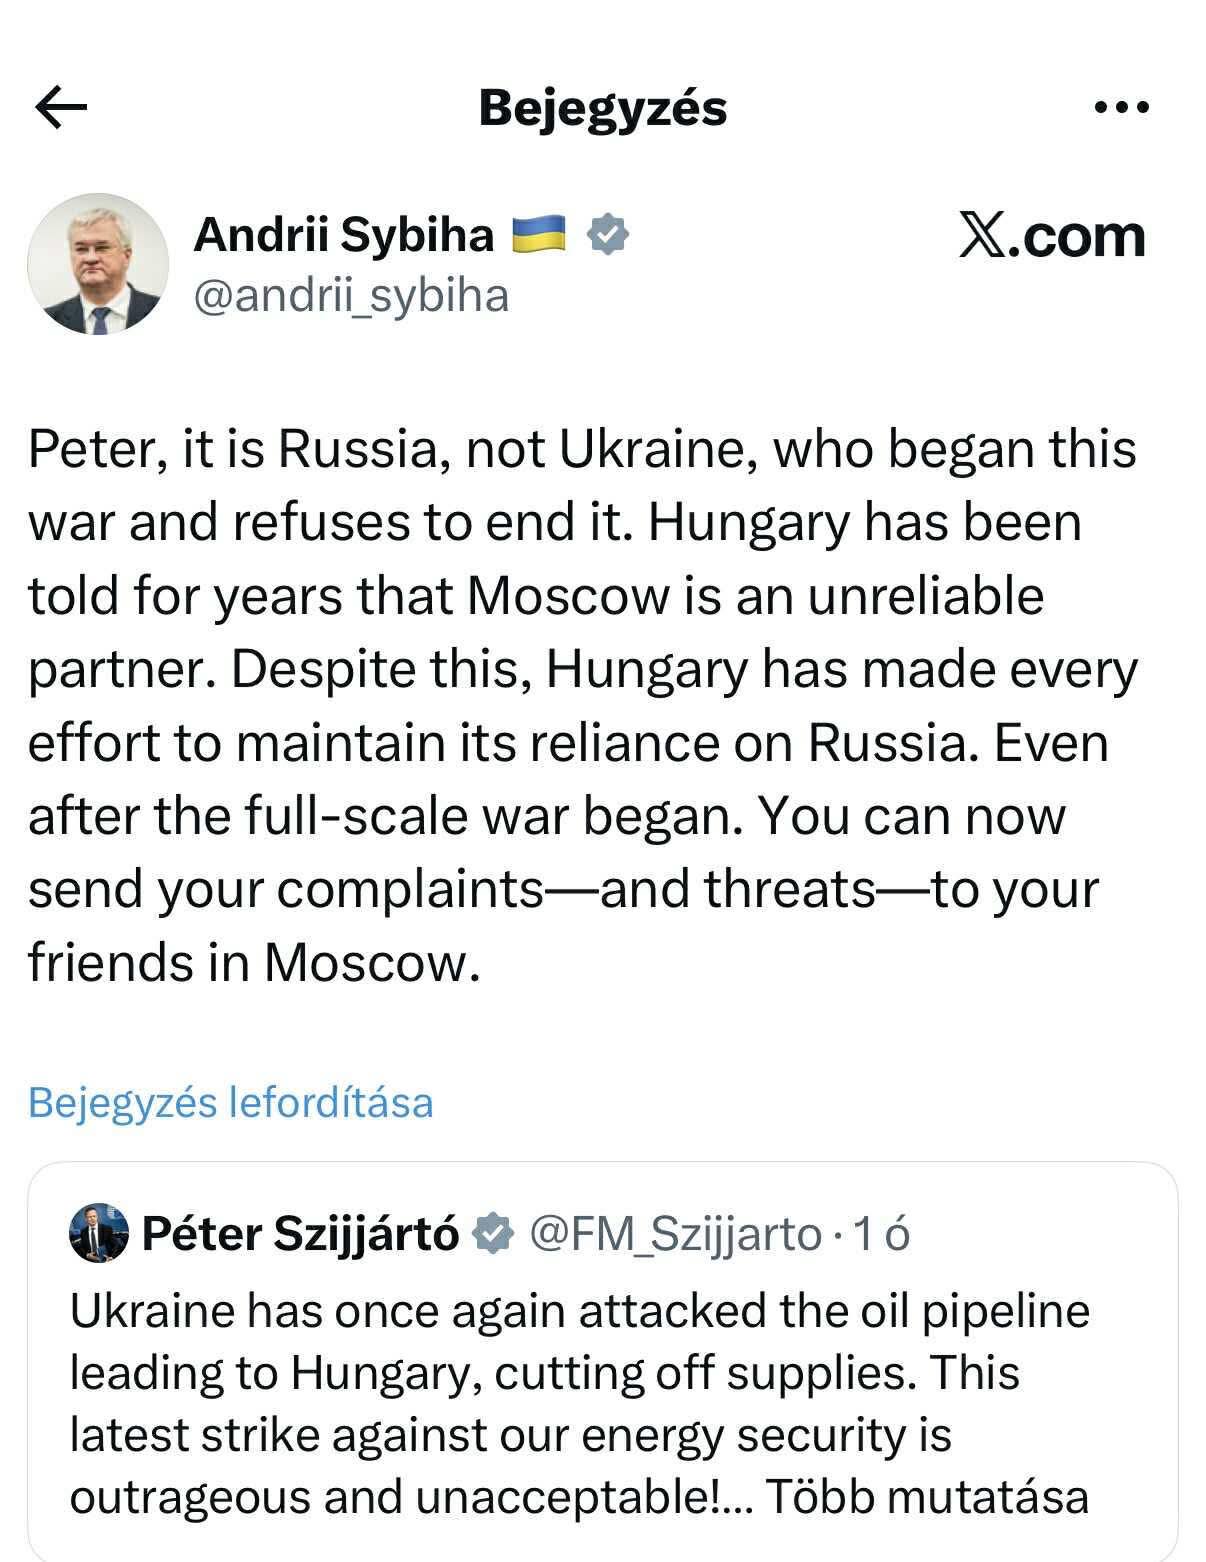Click the Péter Szijjártó name in the quoted post
This screenshot has width=1206, height=1562.
tap(301, 1234)
